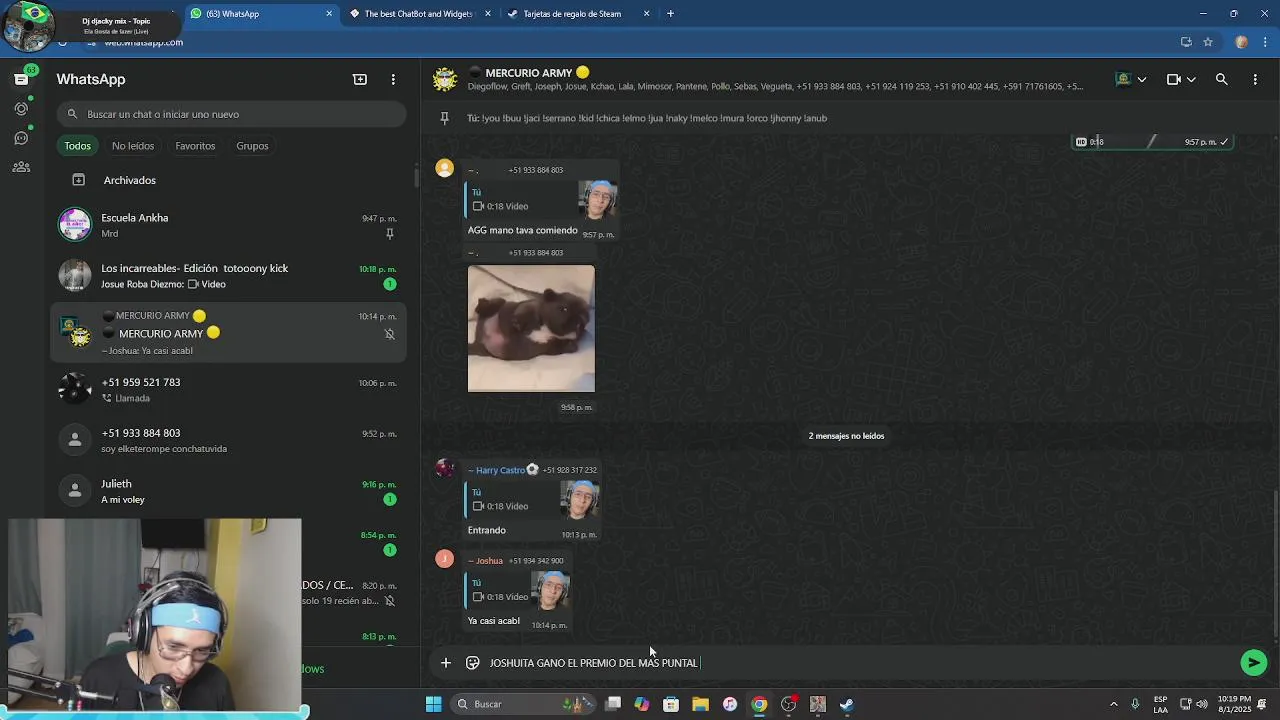Click the message text input field
The width and height of the screenshot is (1280, 720).
[x=860, y=663]
